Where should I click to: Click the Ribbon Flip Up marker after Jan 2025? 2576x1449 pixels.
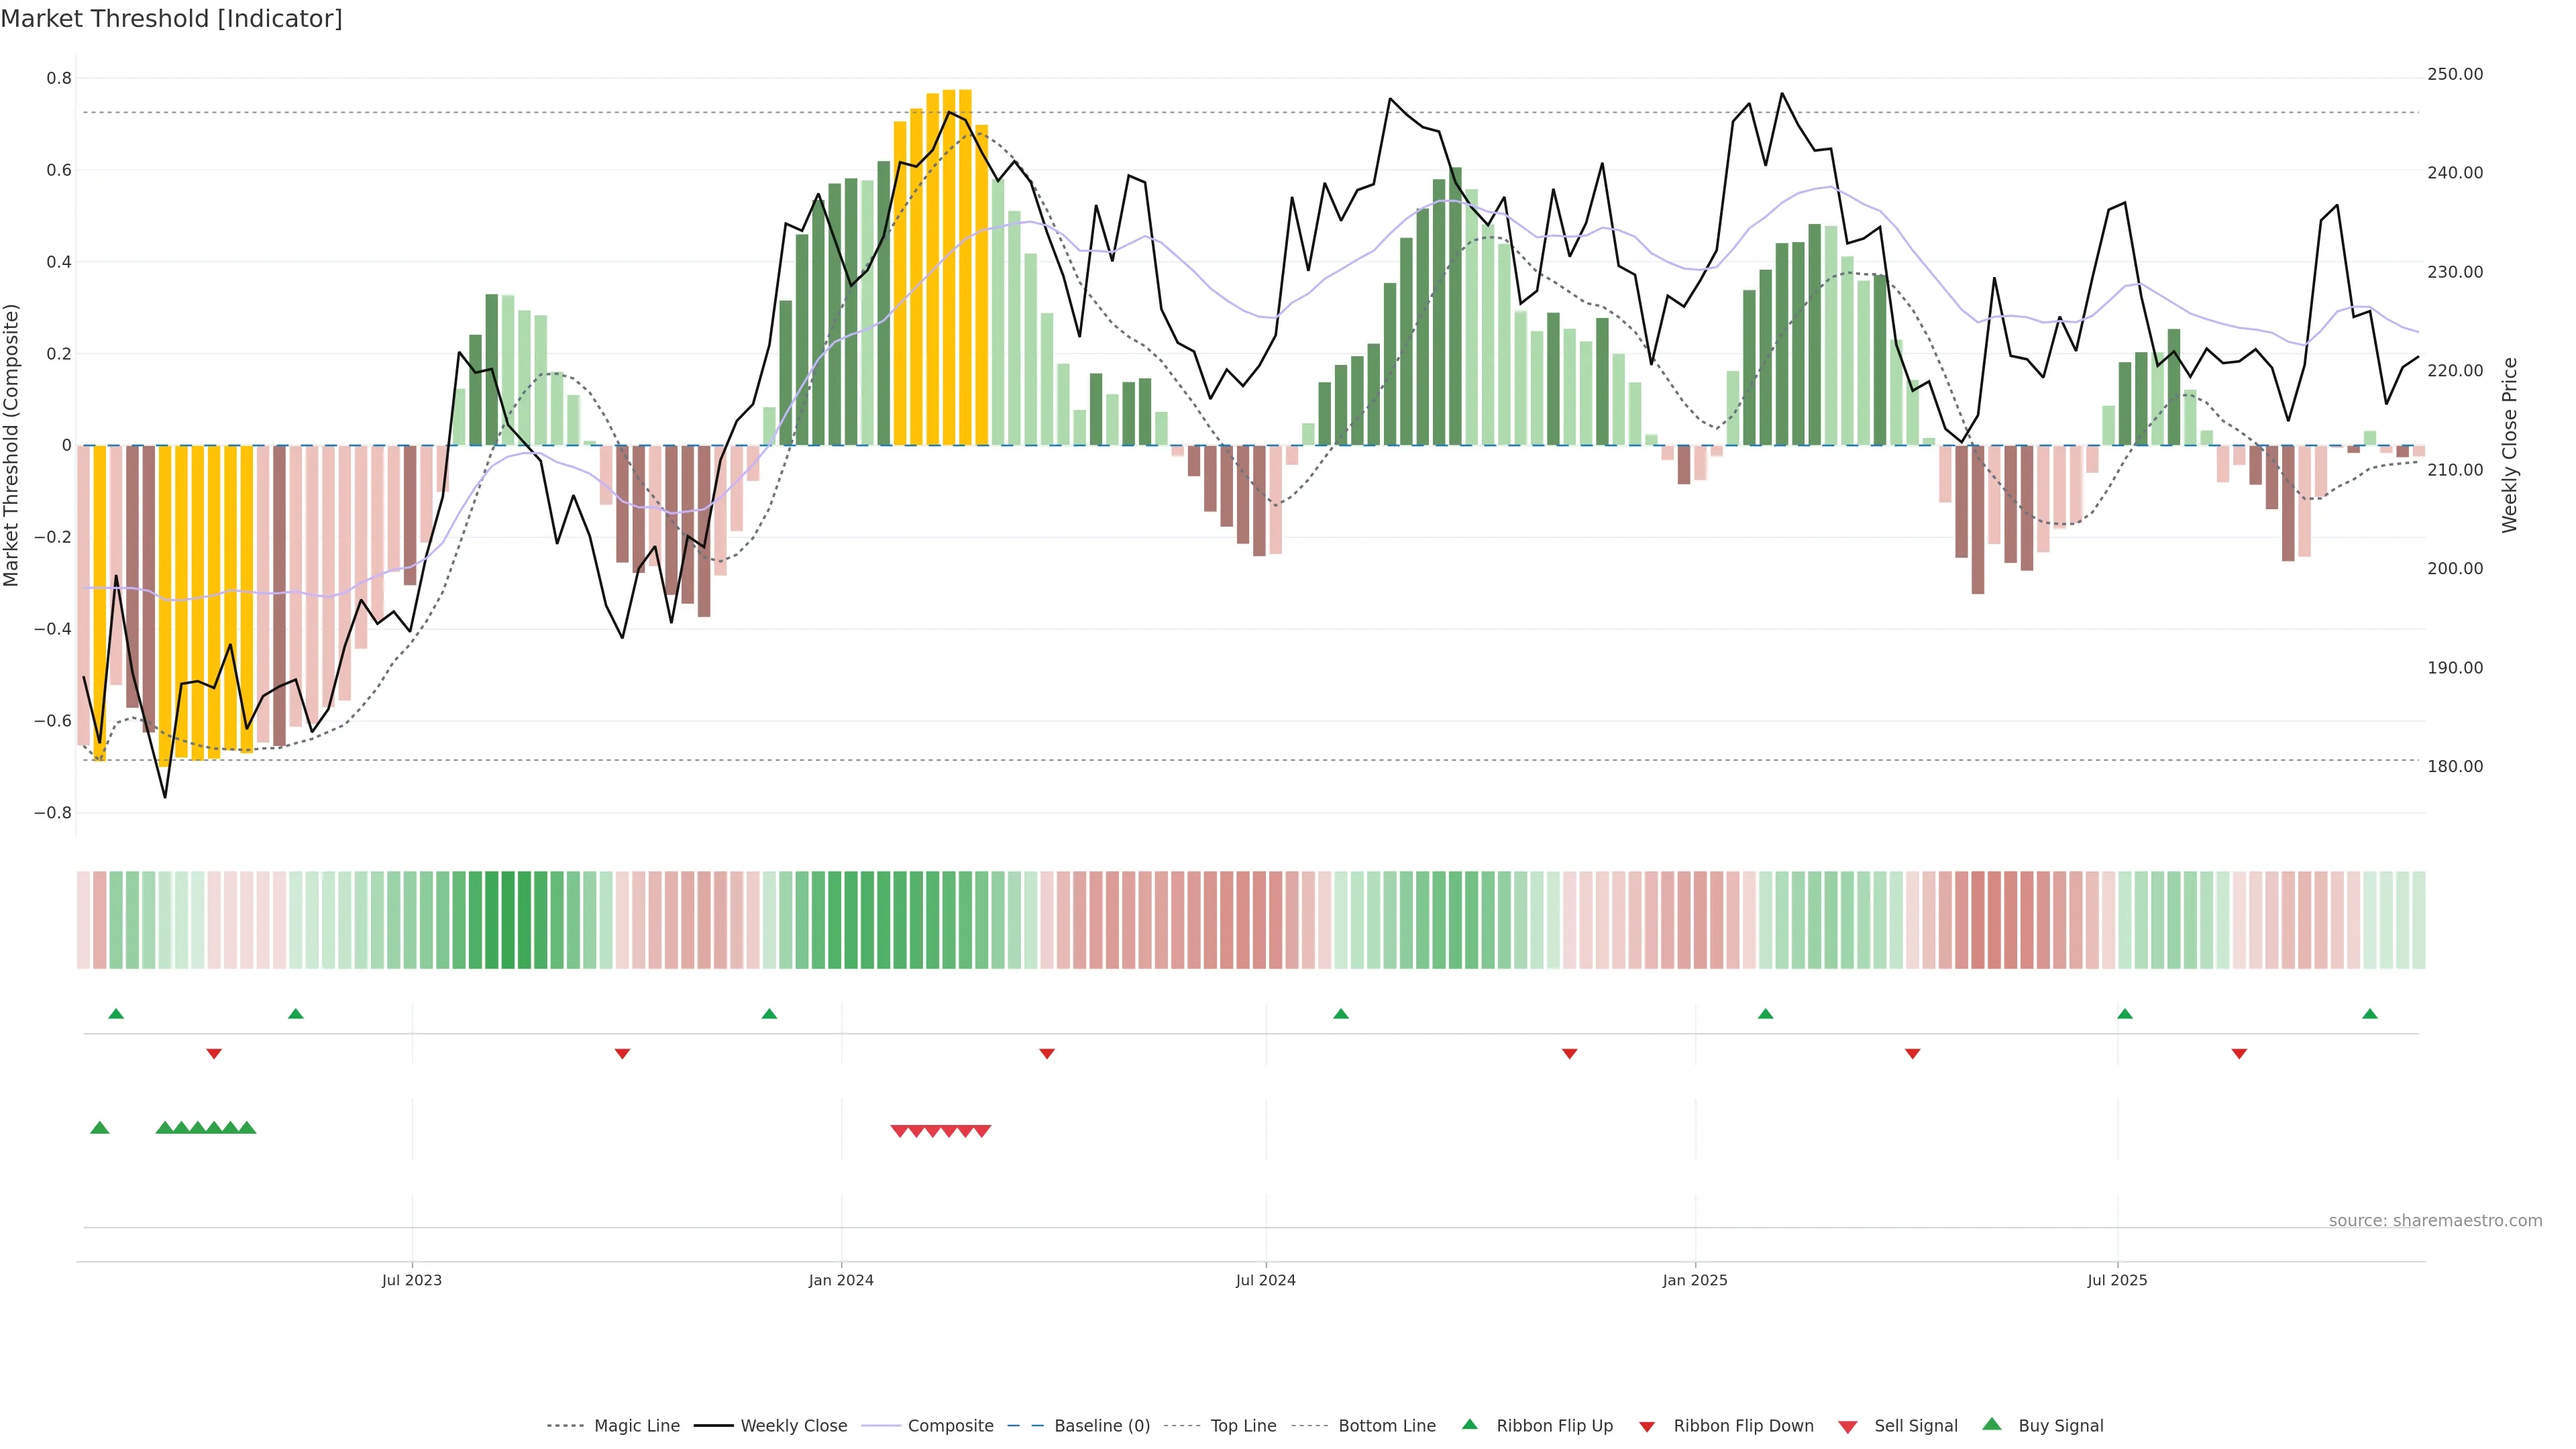pos(1765,1014)
